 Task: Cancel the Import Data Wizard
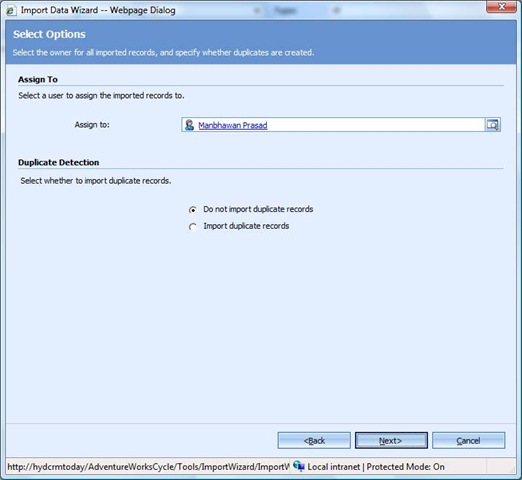469,440
